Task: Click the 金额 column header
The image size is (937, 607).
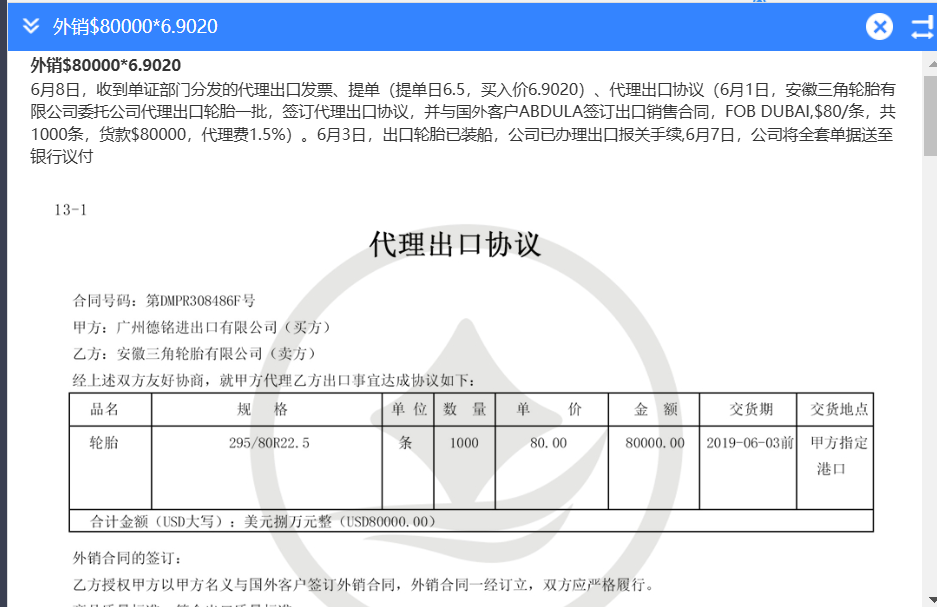Action: point(655,409)
